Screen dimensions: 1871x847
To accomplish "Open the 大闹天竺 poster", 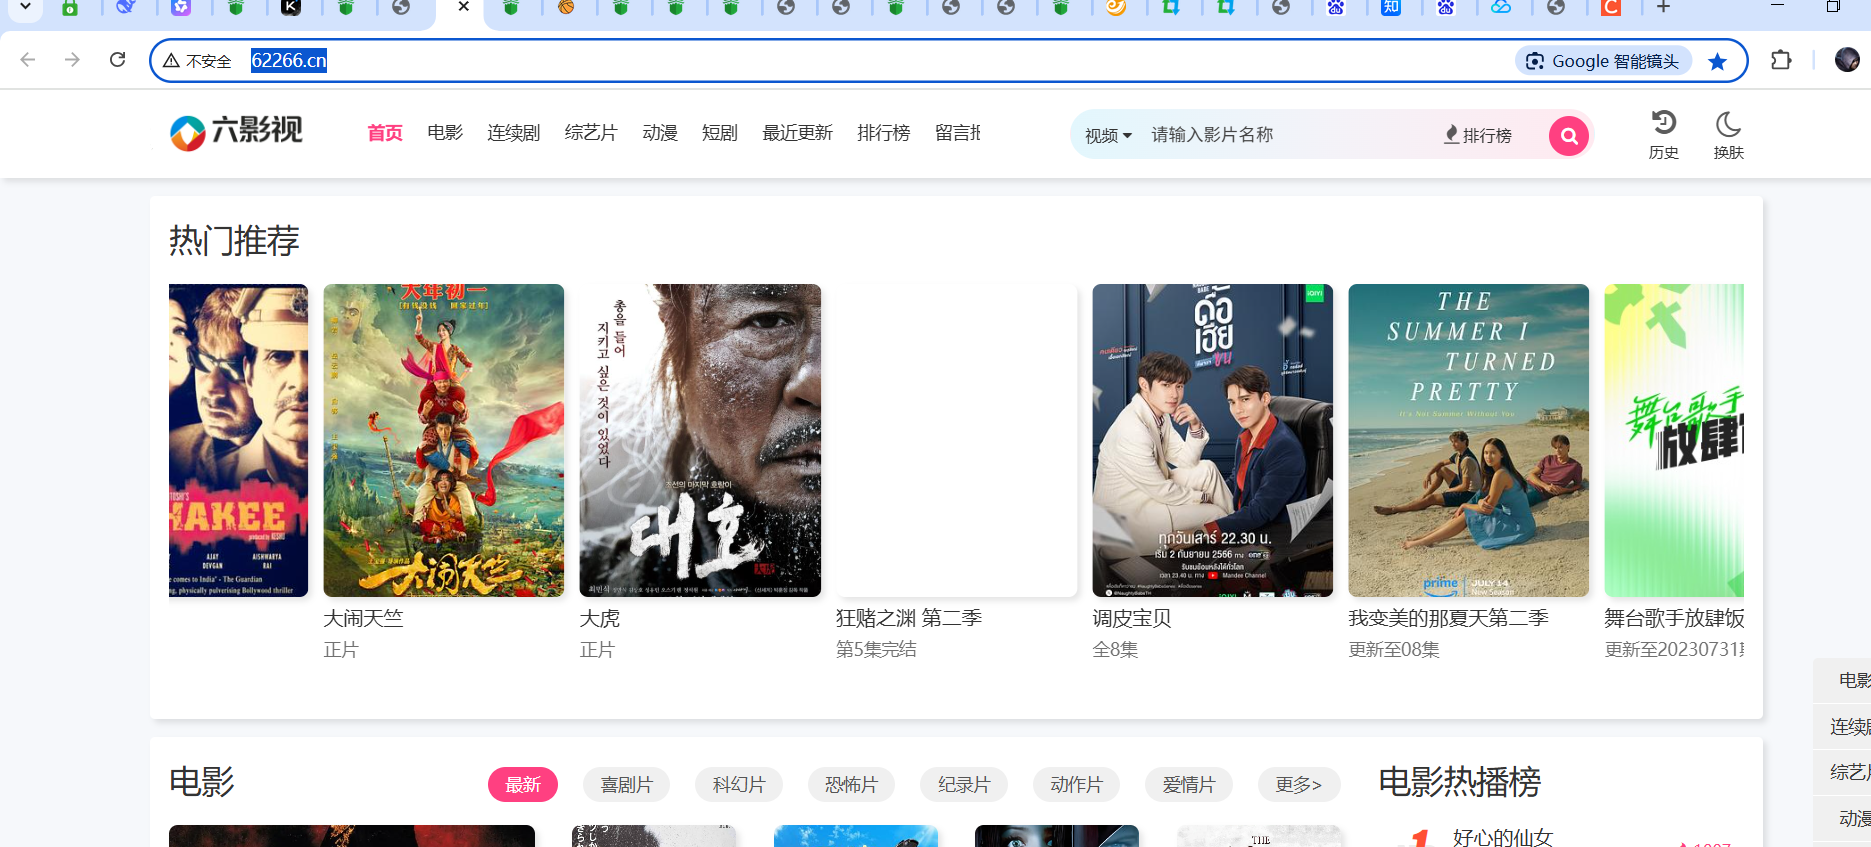I will [444, 440].
